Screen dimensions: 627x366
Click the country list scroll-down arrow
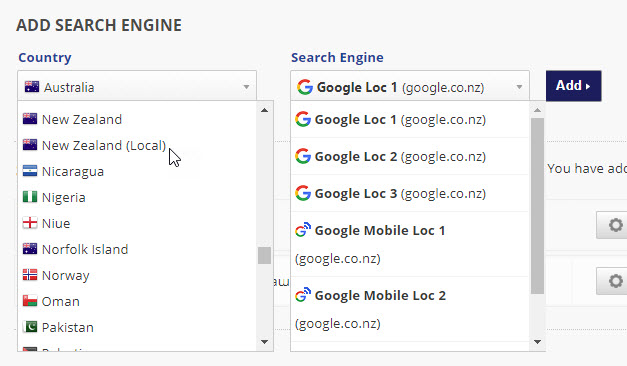pos(264,342)
